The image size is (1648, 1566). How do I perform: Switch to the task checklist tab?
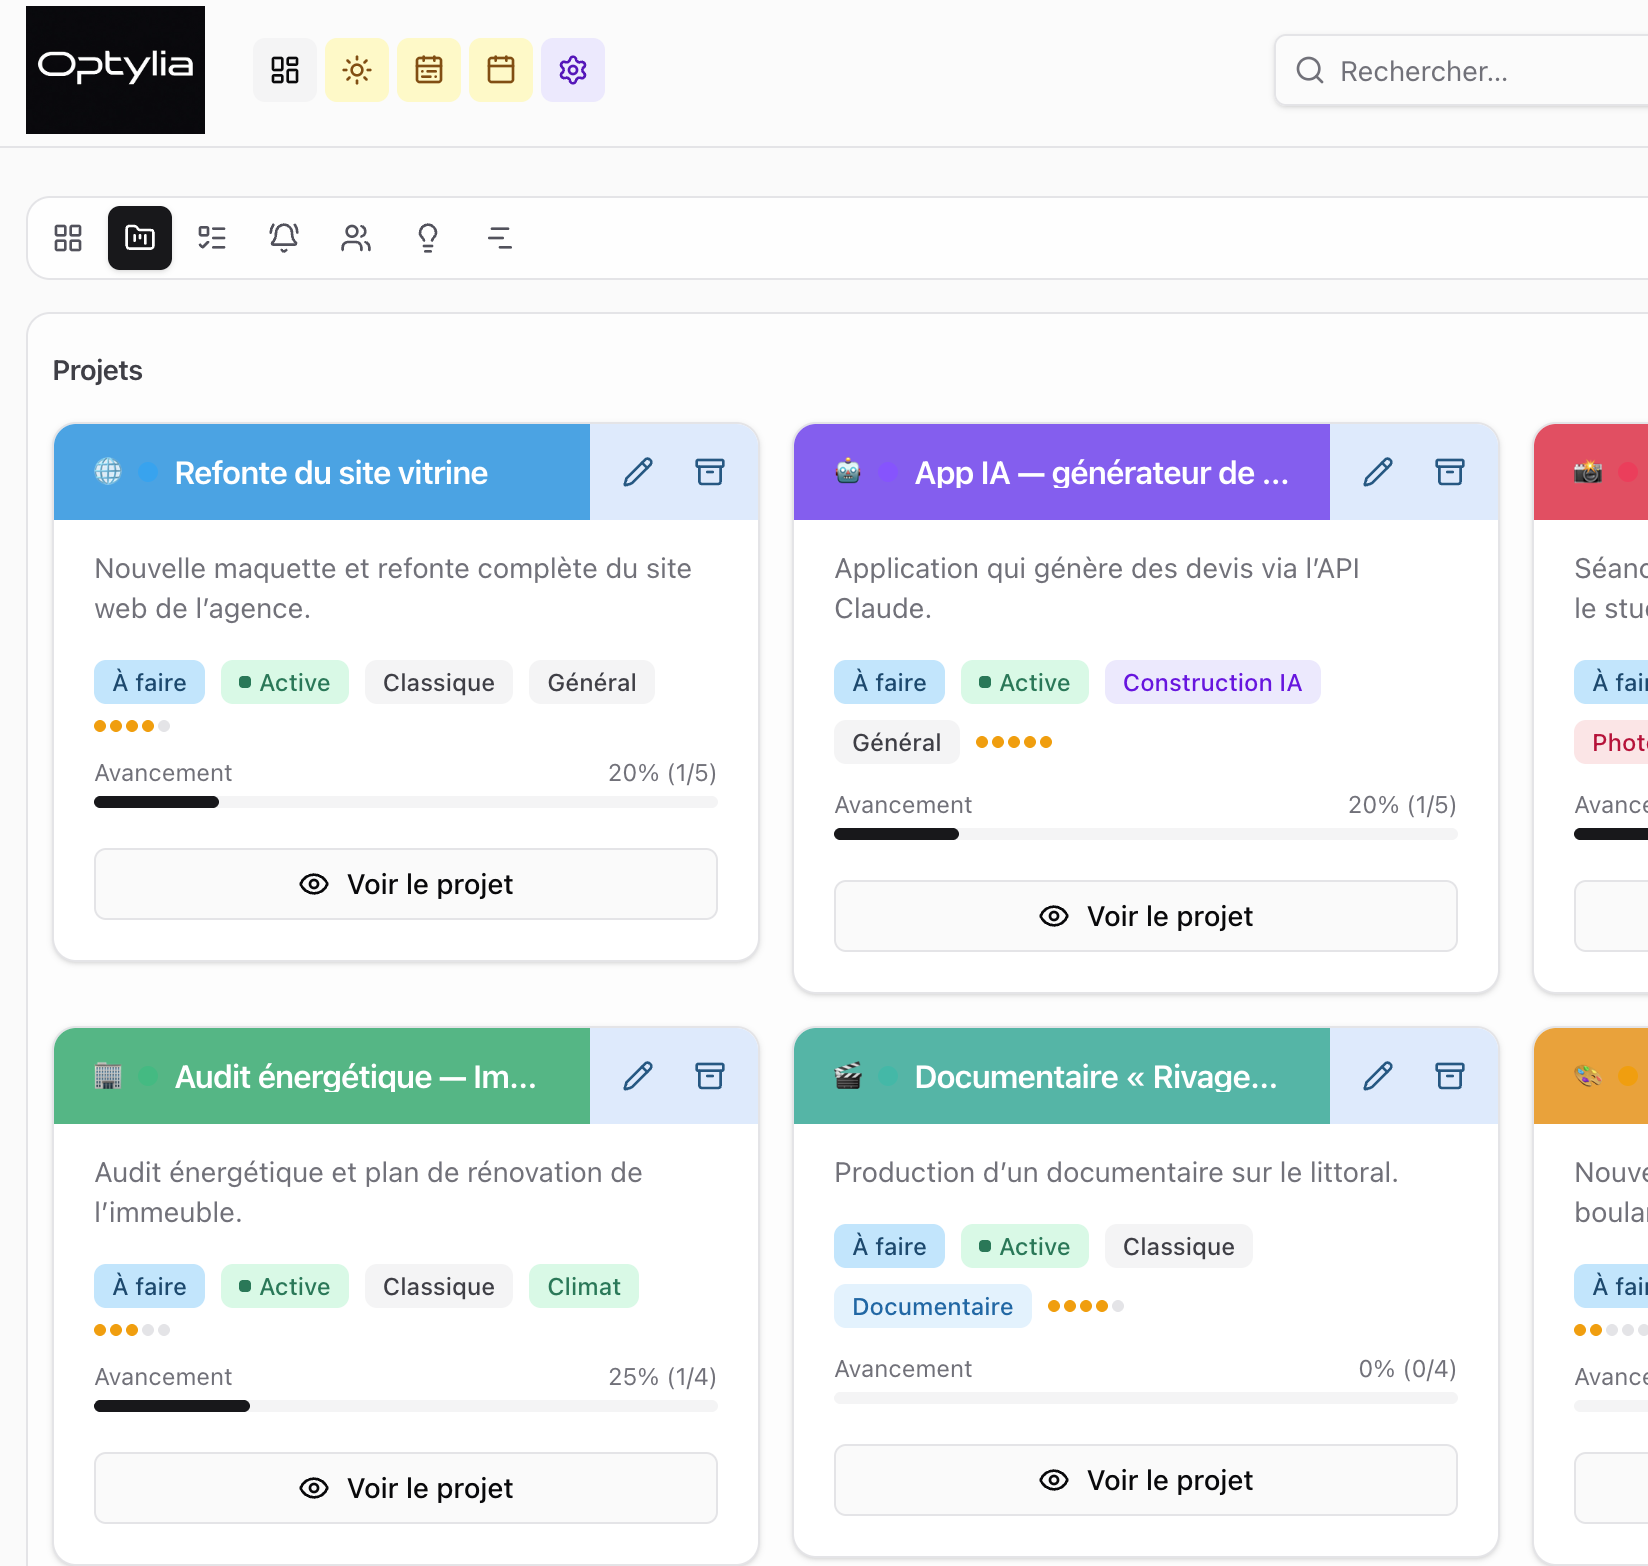pos(212,238)
